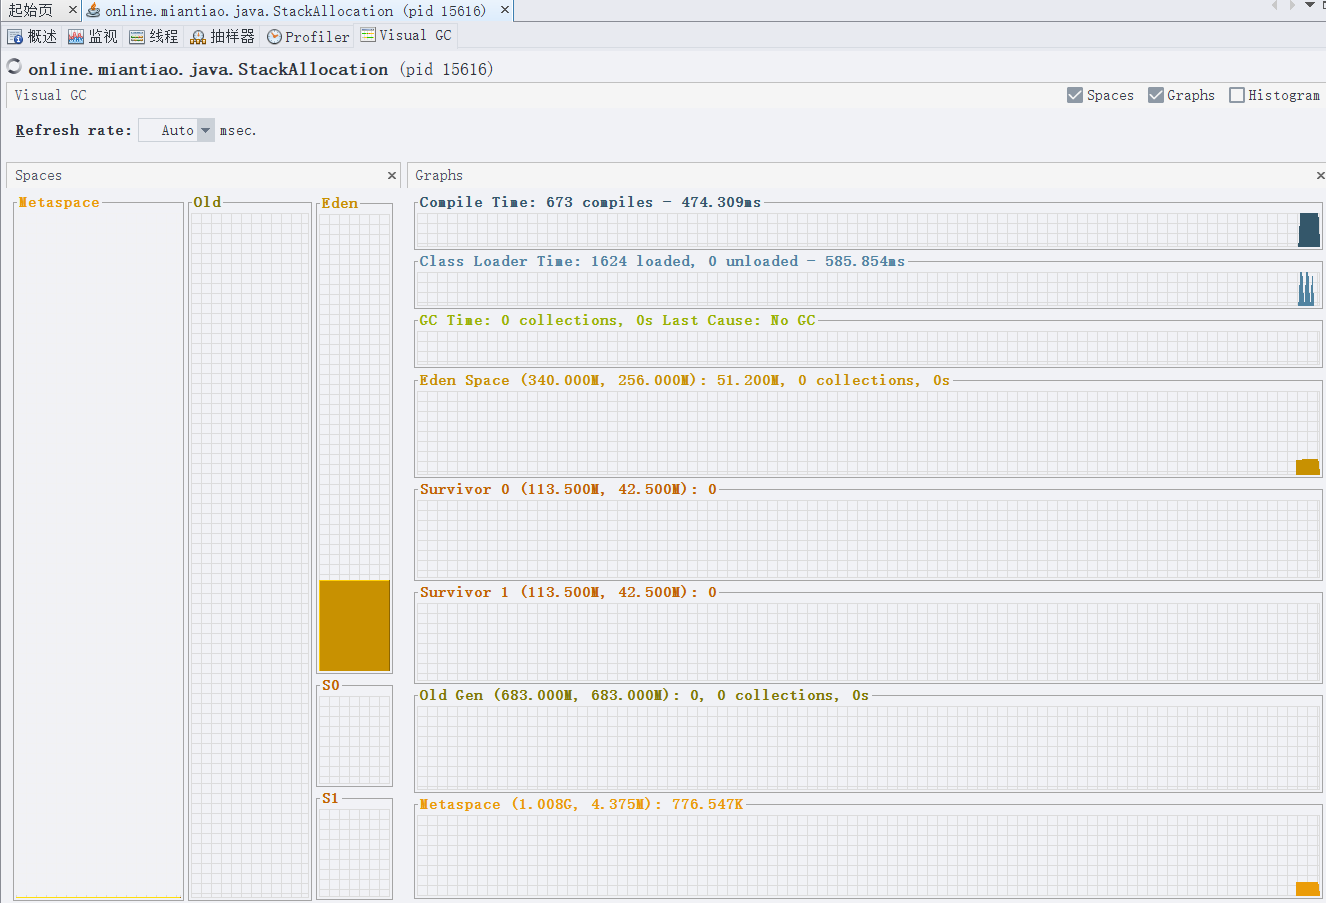Close the 起始页 tab

tap(73, 10)
